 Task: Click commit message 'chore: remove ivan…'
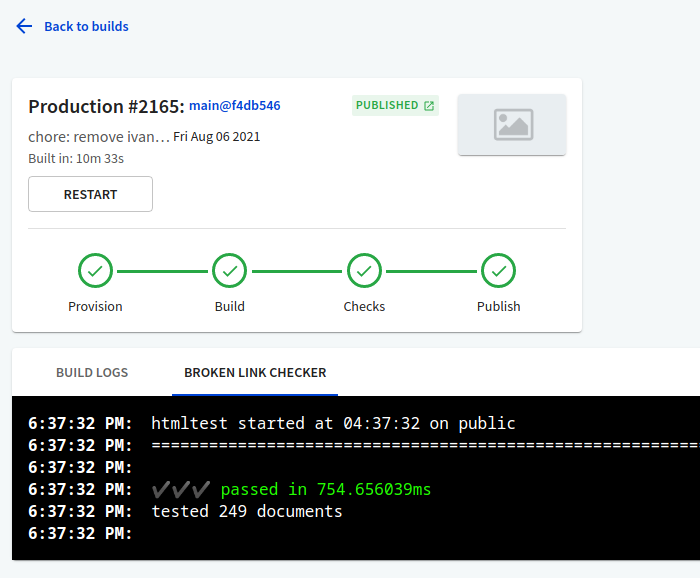coord(99,137)
